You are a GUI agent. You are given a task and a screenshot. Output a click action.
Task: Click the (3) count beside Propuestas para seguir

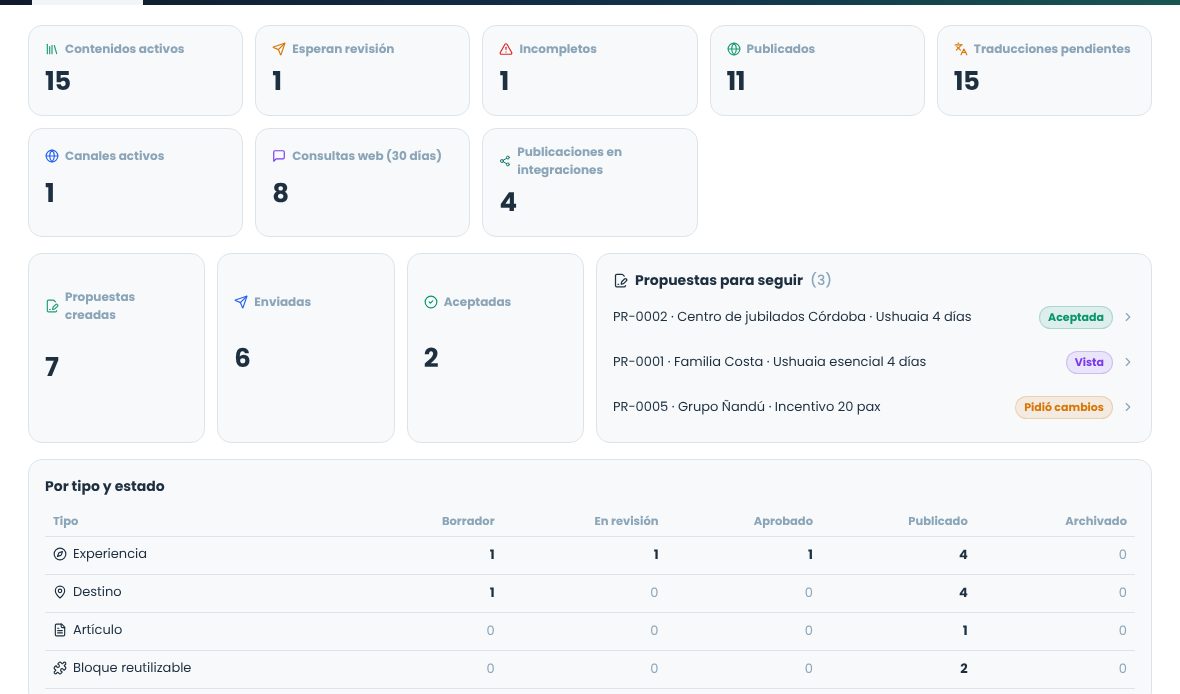pyautogui.click(x=821, y=280)
